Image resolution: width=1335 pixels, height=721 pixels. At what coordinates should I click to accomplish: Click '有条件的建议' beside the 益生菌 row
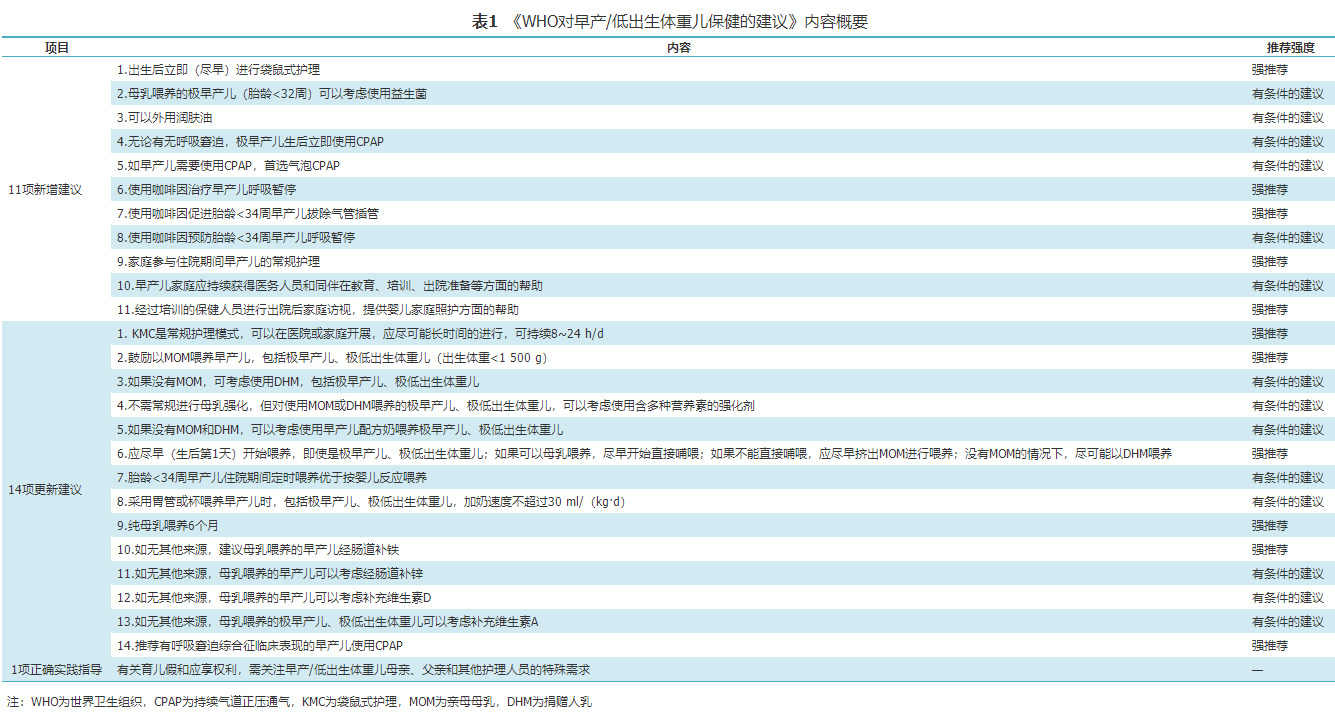(x=1288, y=94)
